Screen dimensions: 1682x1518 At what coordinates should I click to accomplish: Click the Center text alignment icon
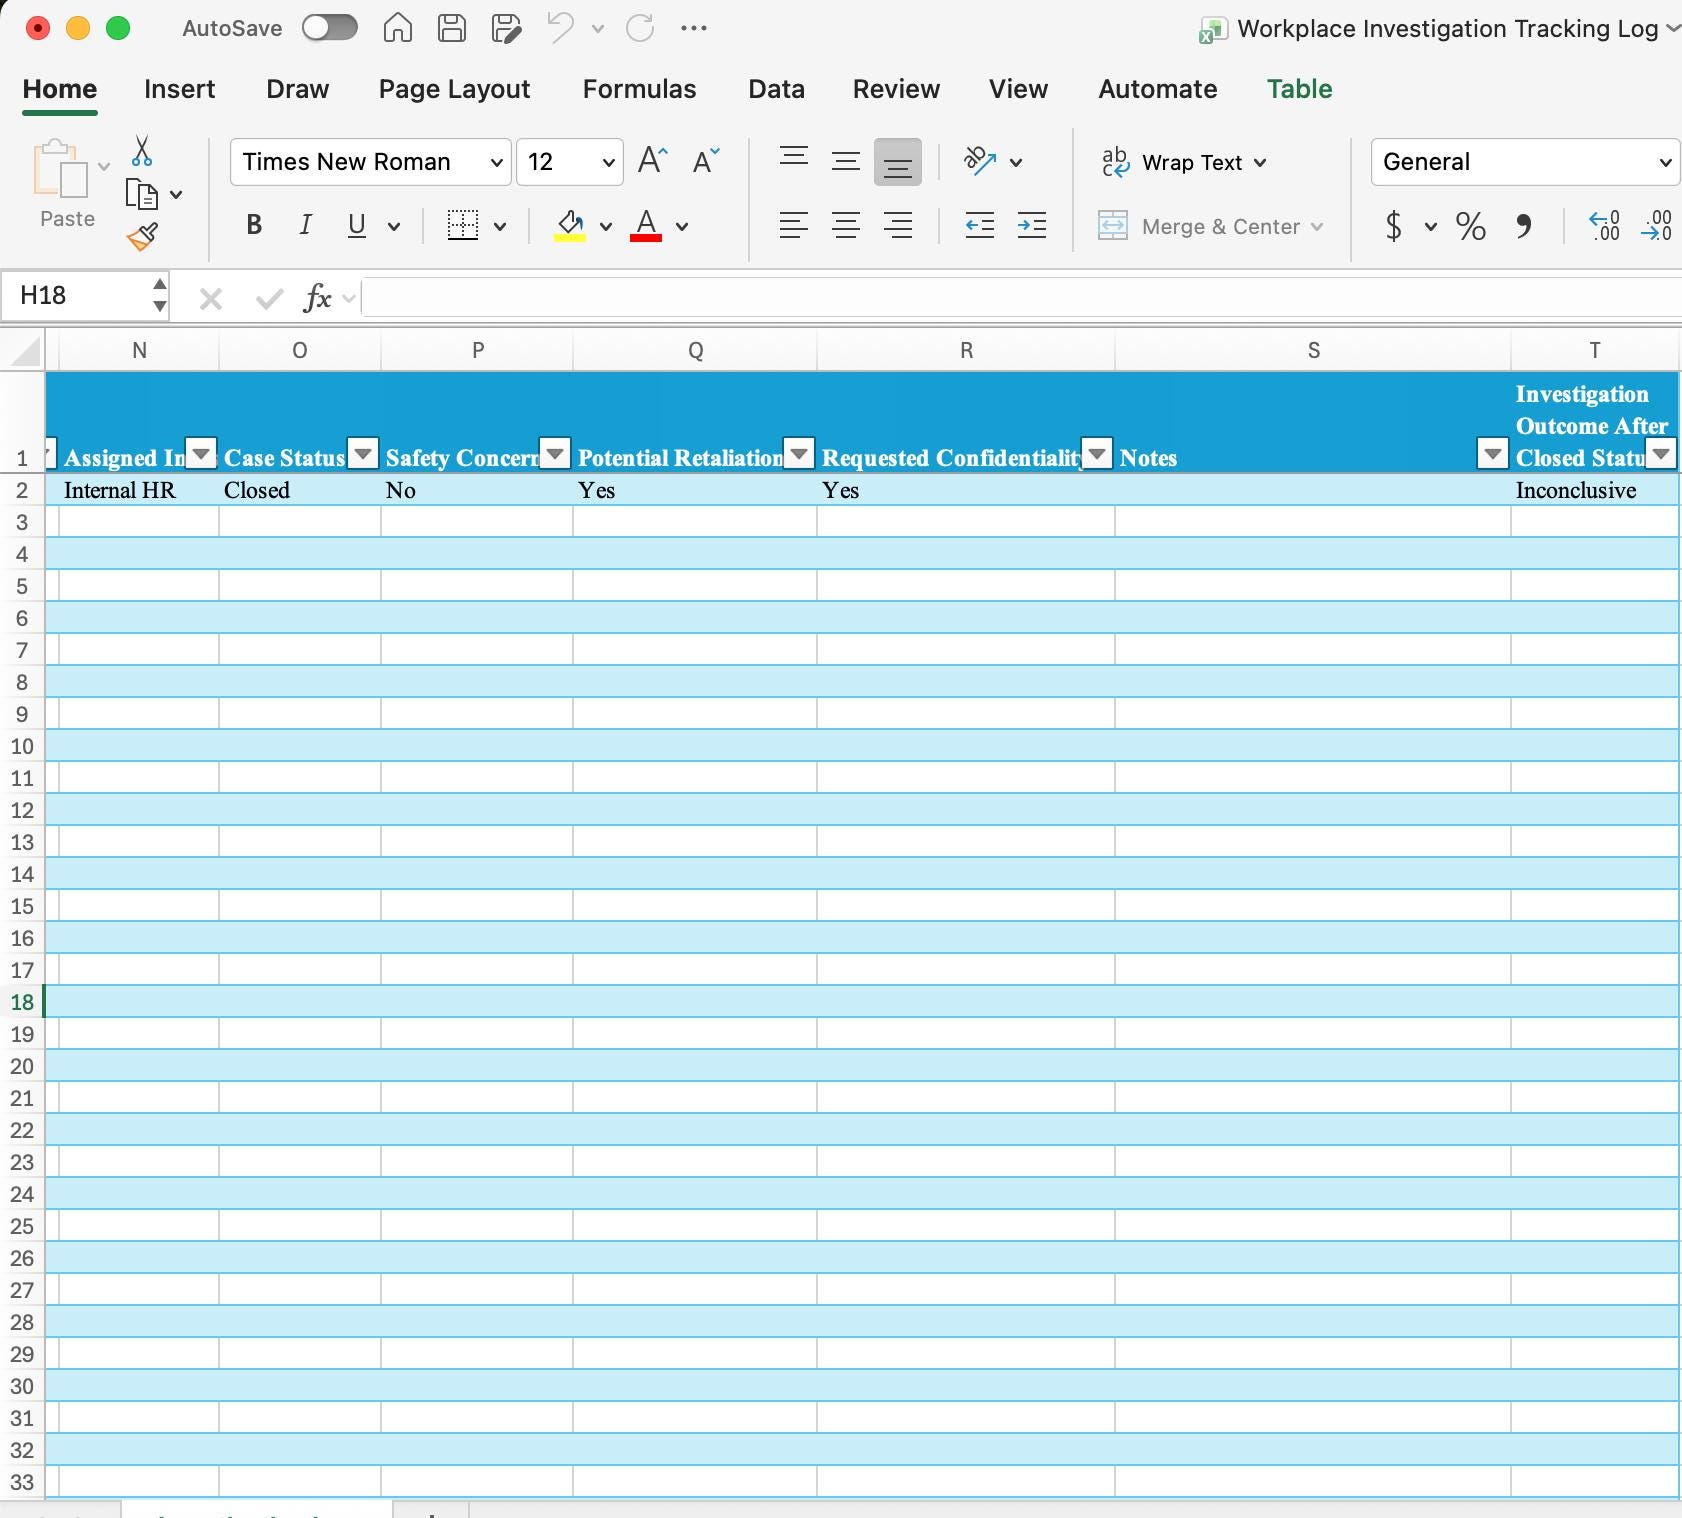click(846, 226)
